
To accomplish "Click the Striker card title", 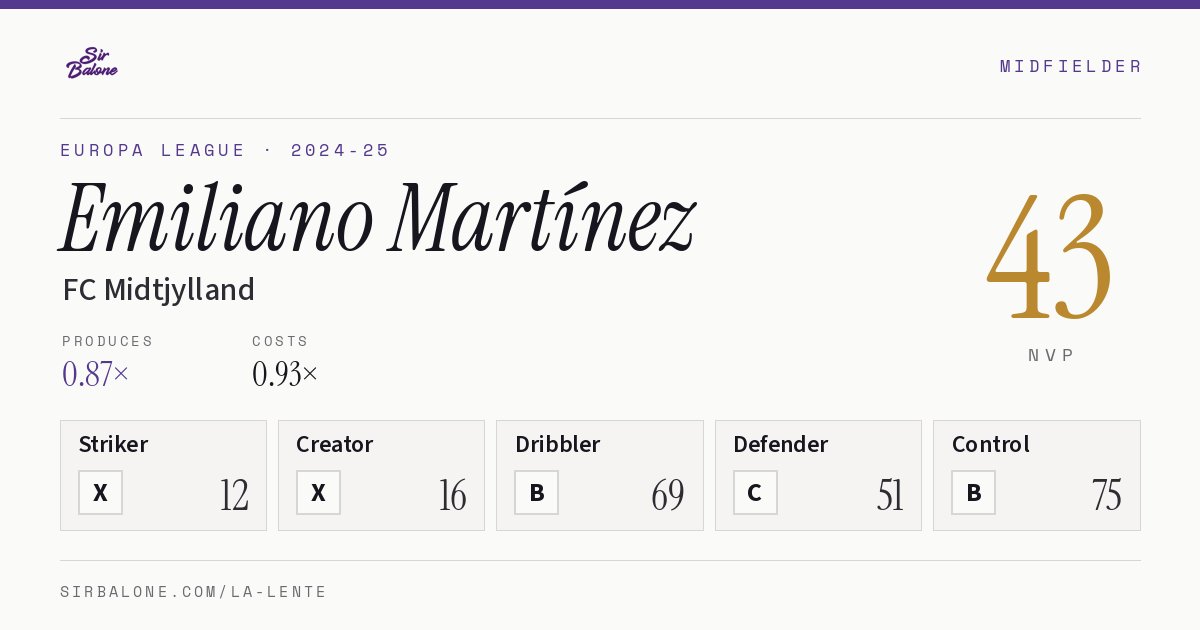I will click(x=113, y=444).
